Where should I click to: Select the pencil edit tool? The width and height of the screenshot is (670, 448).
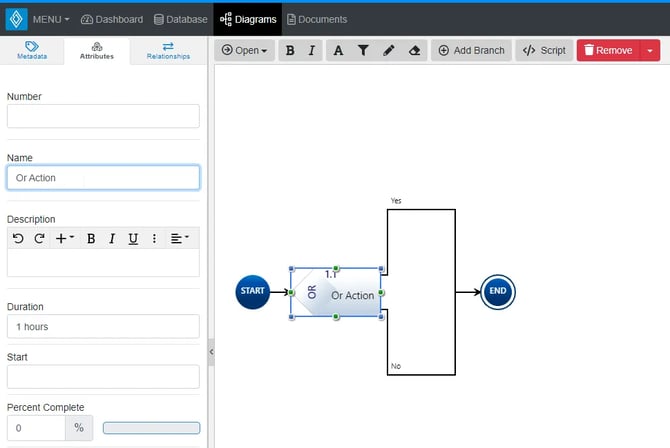389,50
